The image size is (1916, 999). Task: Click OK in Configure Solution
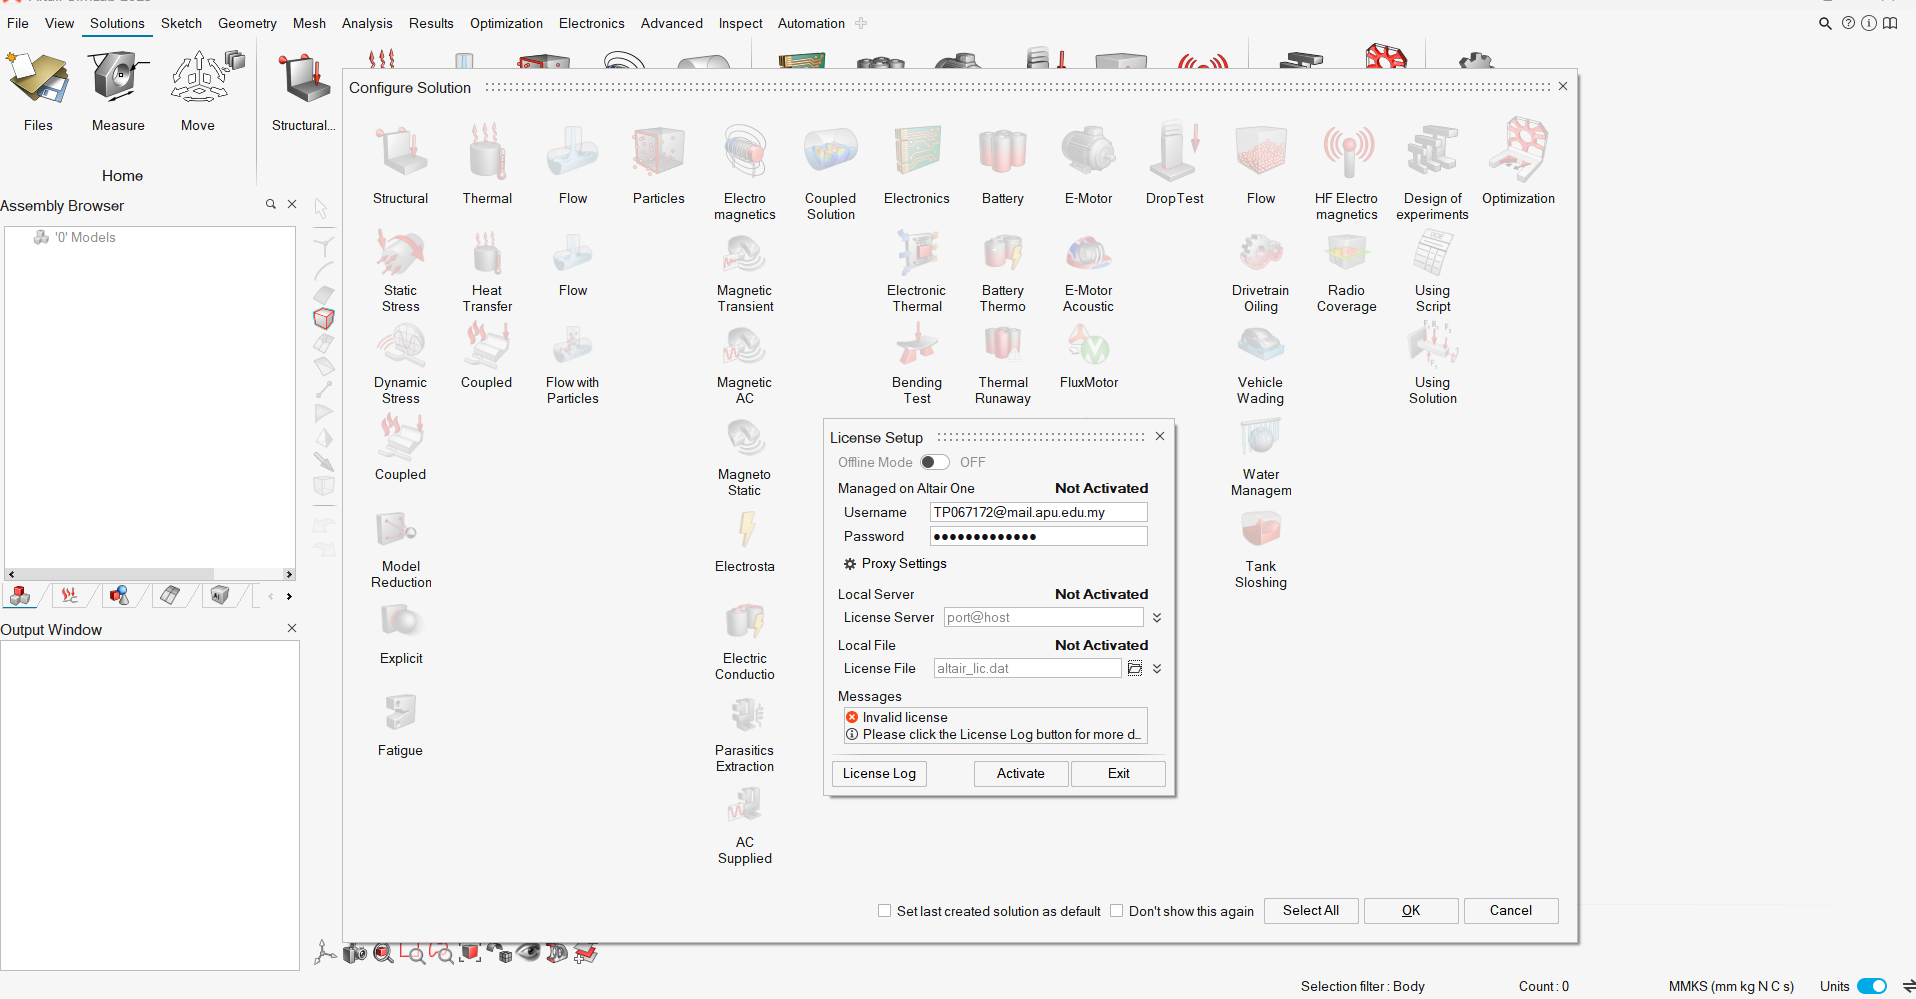coord(1411,911)
